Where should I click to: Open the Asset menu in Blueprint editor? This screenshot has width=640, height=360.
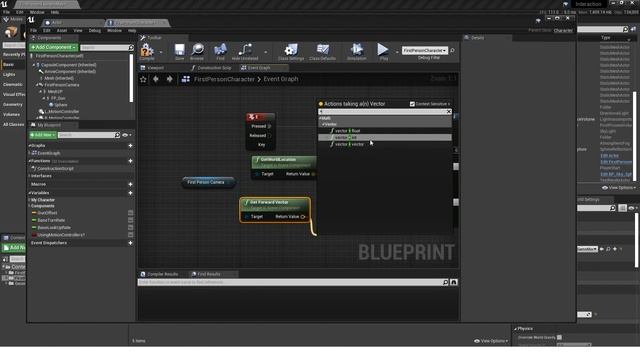(x=62, y=31)
